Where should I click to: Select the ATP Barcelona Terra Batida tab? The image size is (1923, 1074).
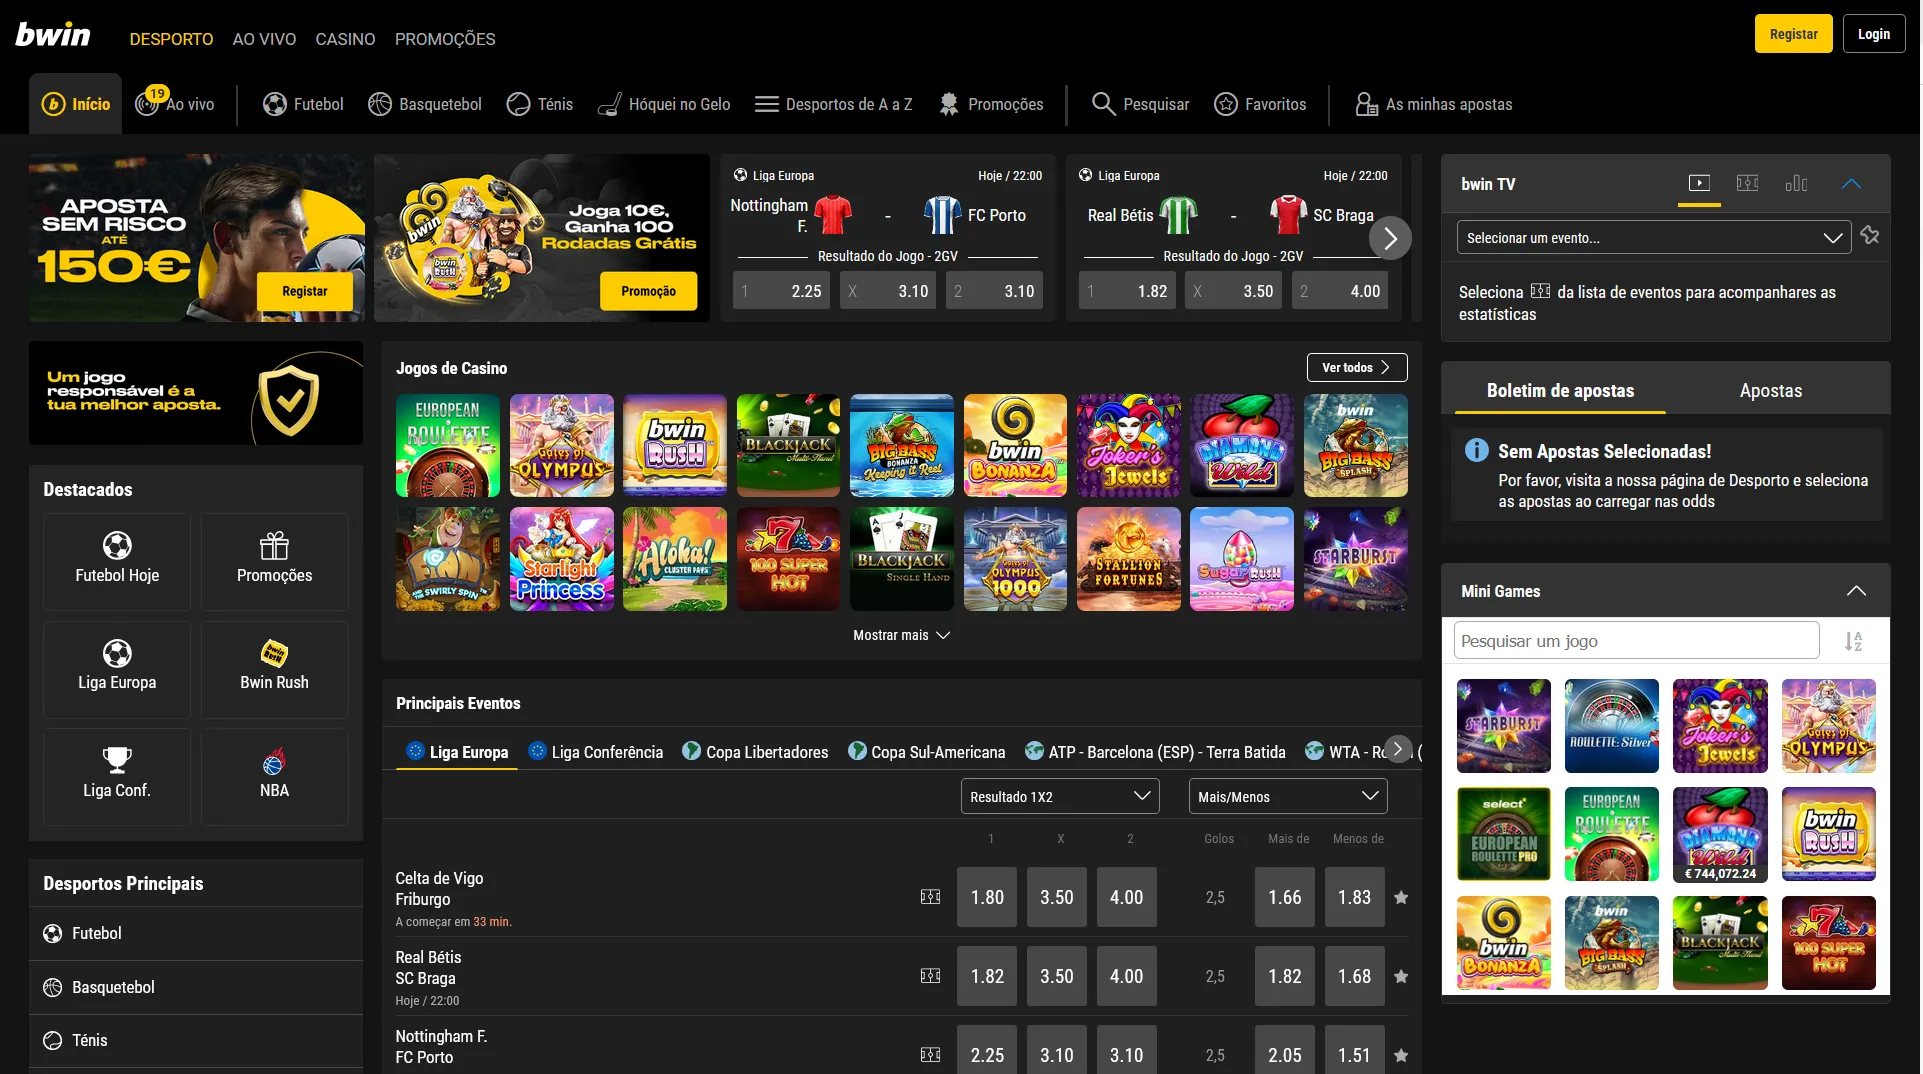click(x=1155, y=752)
